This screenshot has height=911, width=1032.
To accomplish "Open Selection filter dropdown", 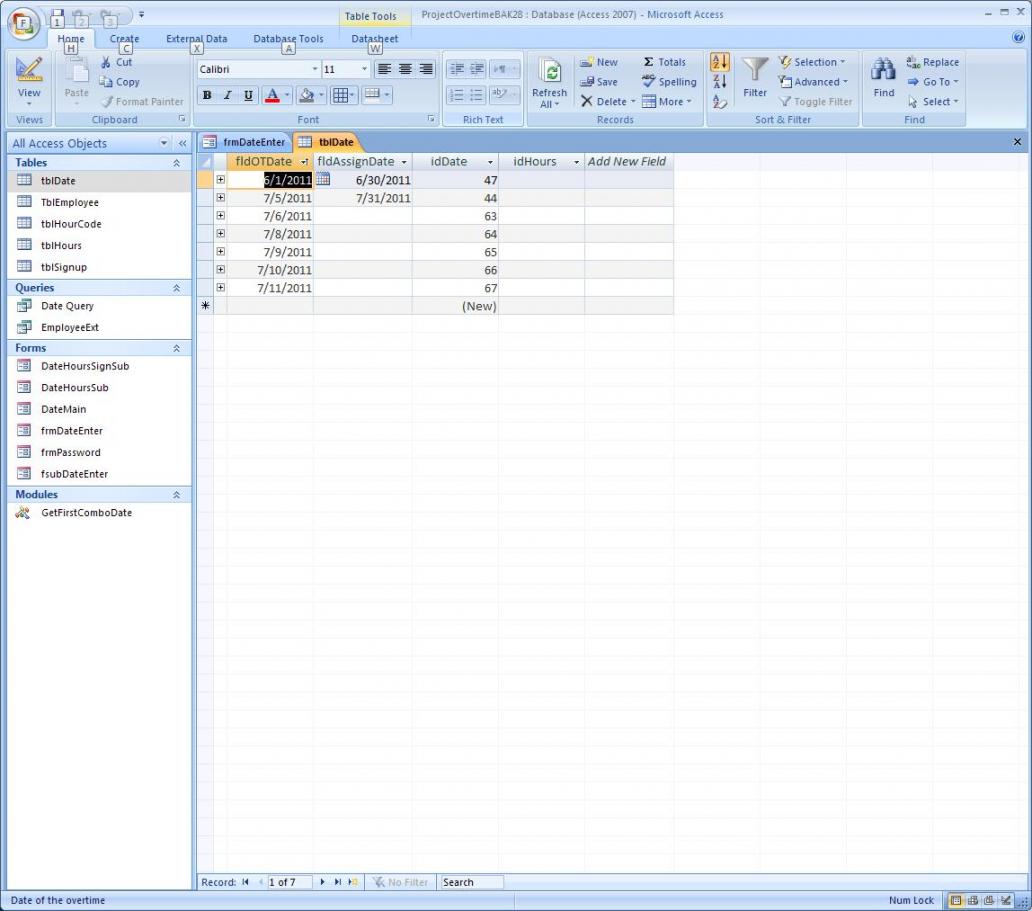I will click(812, 62).
